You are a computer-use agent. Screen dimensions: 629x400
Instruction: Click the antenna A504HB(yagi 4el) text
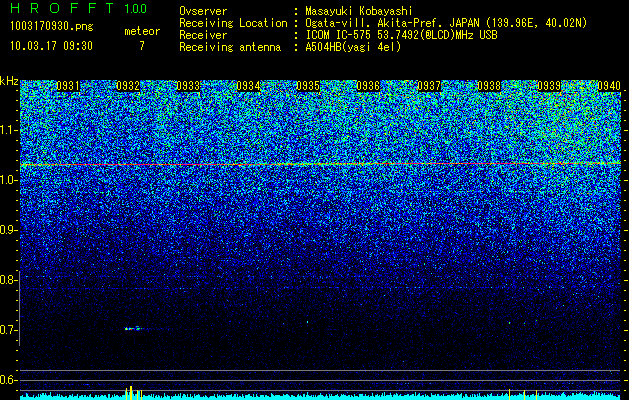pyautogui.click(x=353, y=47)
